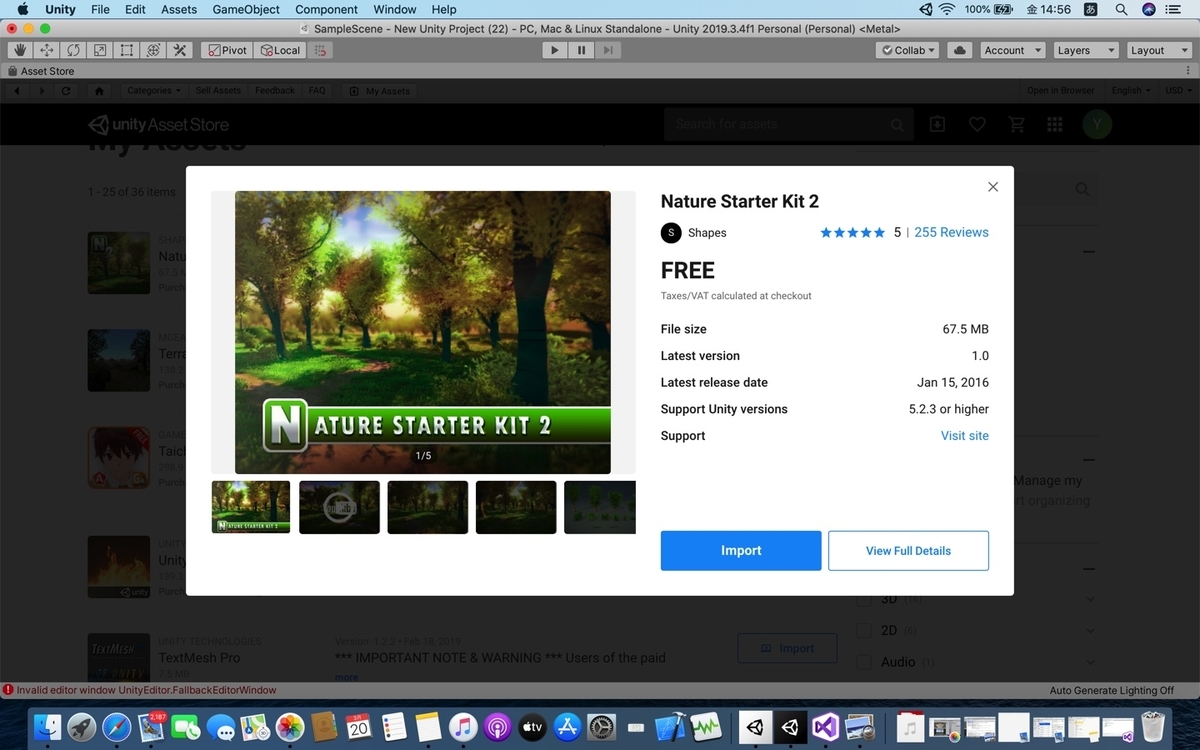Click the blue Import button
The width and height of the screenshot is (1200, 750).
[741, 551]
